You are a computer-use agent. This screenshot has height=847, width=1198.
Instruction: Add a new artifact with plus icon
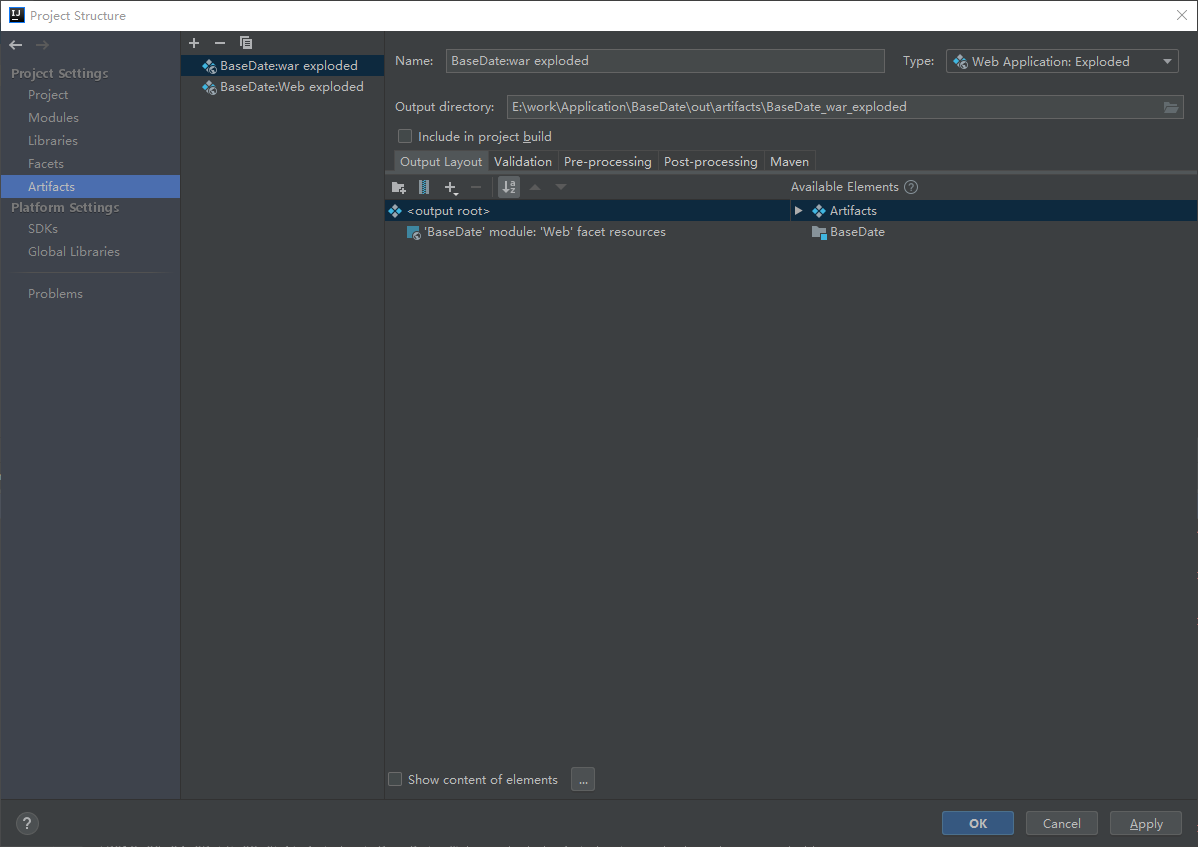194,43
